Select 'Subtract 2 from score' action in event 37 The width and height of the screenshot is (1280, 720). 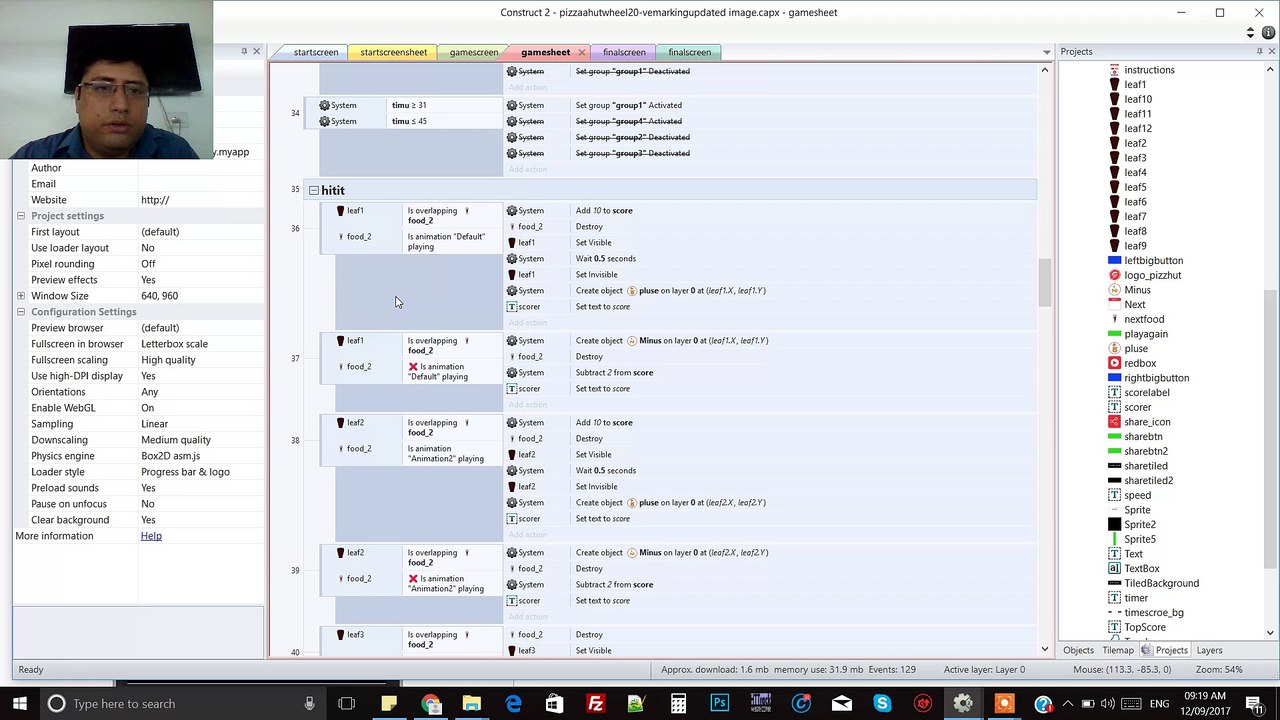tap(614, 373)
